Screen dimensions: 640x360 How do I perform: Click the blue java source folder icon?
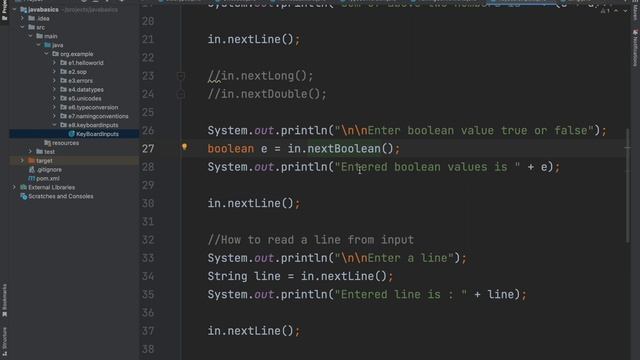(47, 45)
